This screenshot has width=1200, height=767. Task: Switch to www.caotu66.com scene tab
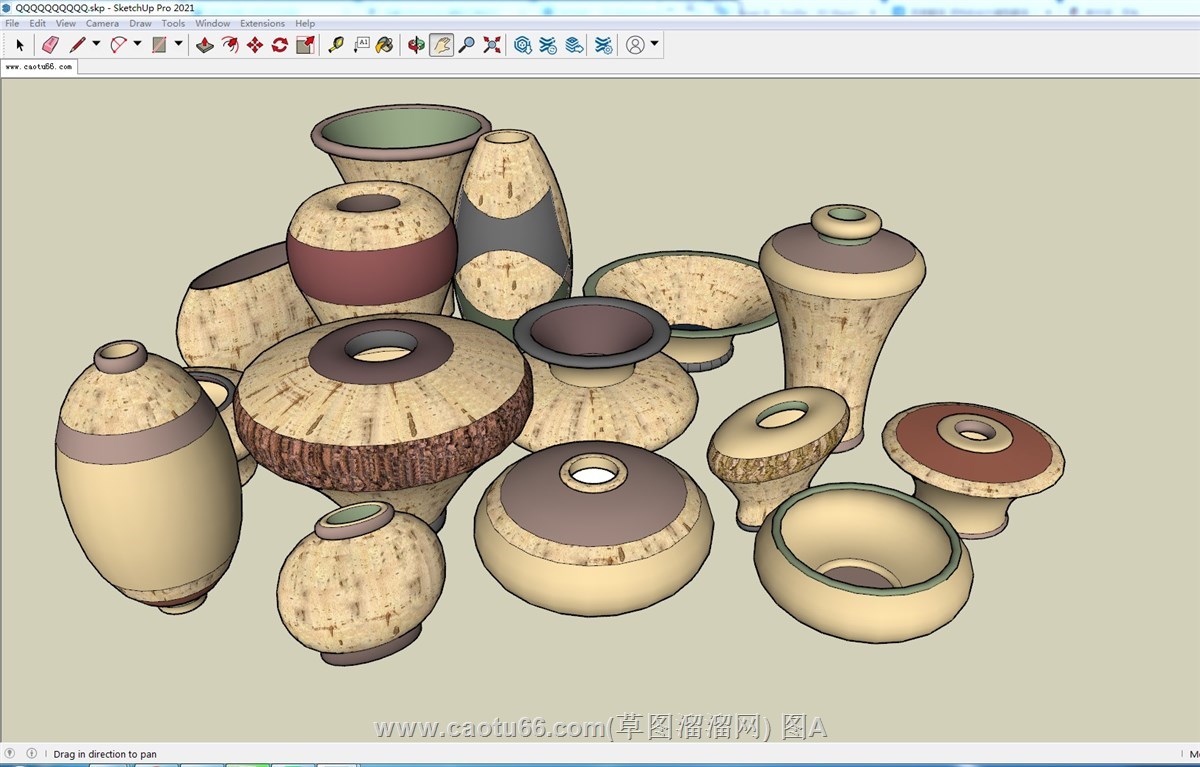tap(39, 67)
